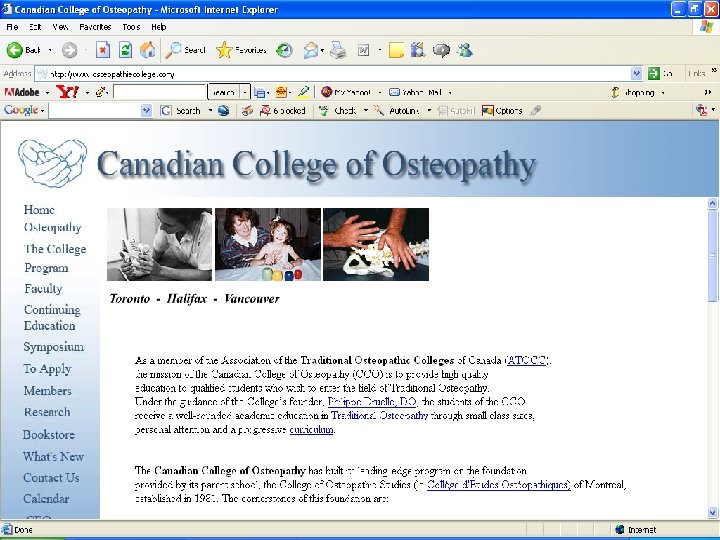The image size is (720, 540).
Task: Click in the address bar URL field
Action: (x=333, y=73)
